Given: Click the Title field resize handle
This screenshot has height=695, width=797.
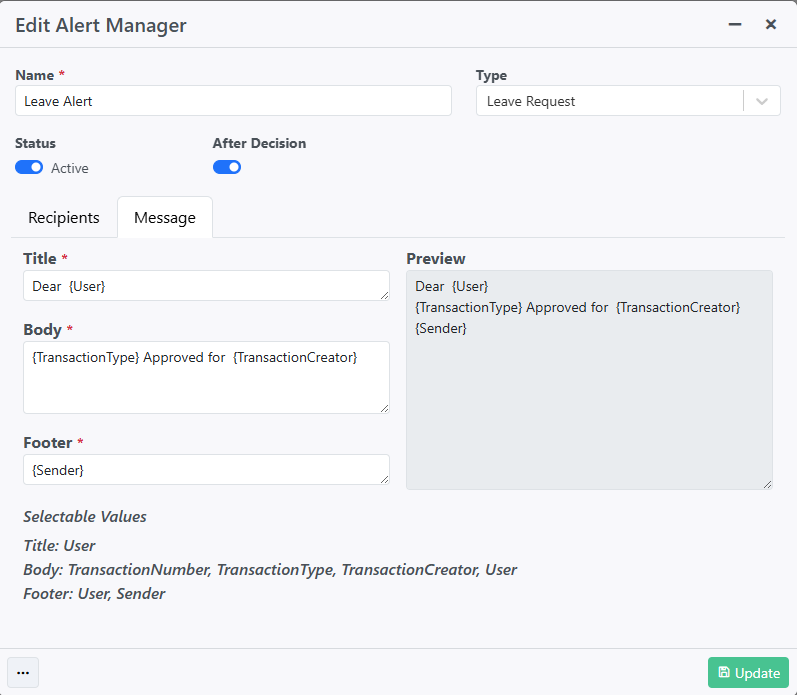Looking at the screenshot, I should pyautogui.click(x=385, y=295).
